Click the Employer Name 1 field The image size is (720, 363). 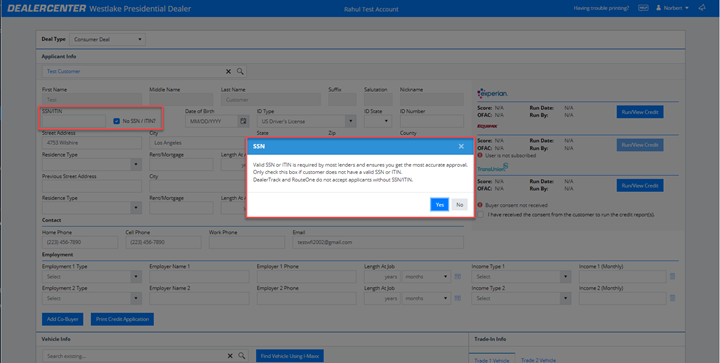tap(199, 277)
